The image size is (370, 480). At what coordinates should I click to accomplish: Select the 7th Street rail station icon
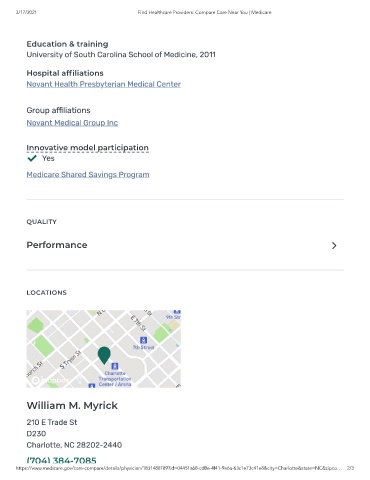(143, 340)
